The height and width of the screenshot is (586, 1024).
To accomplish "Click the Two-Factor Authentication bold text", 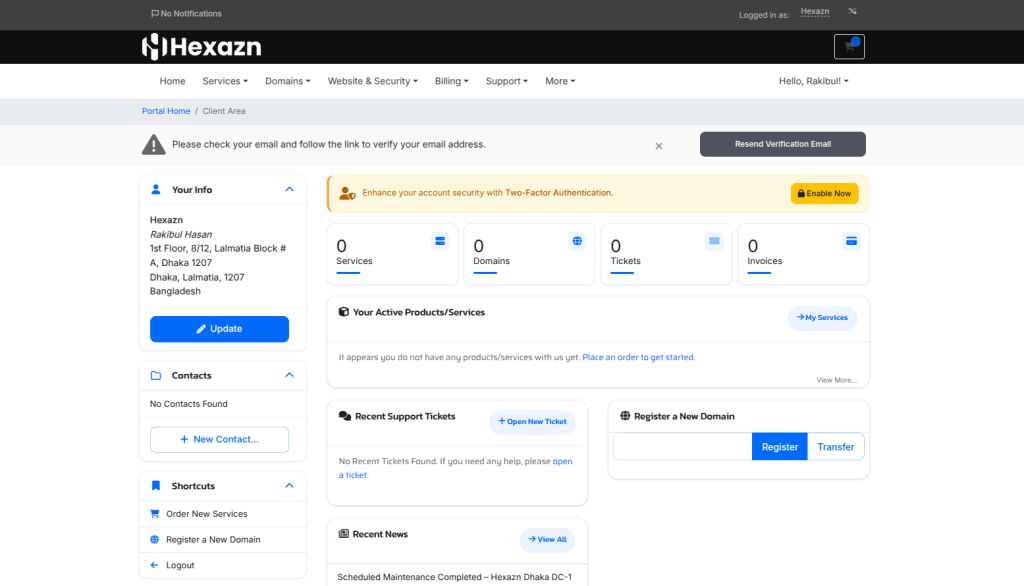I will [x=558, y=193].
